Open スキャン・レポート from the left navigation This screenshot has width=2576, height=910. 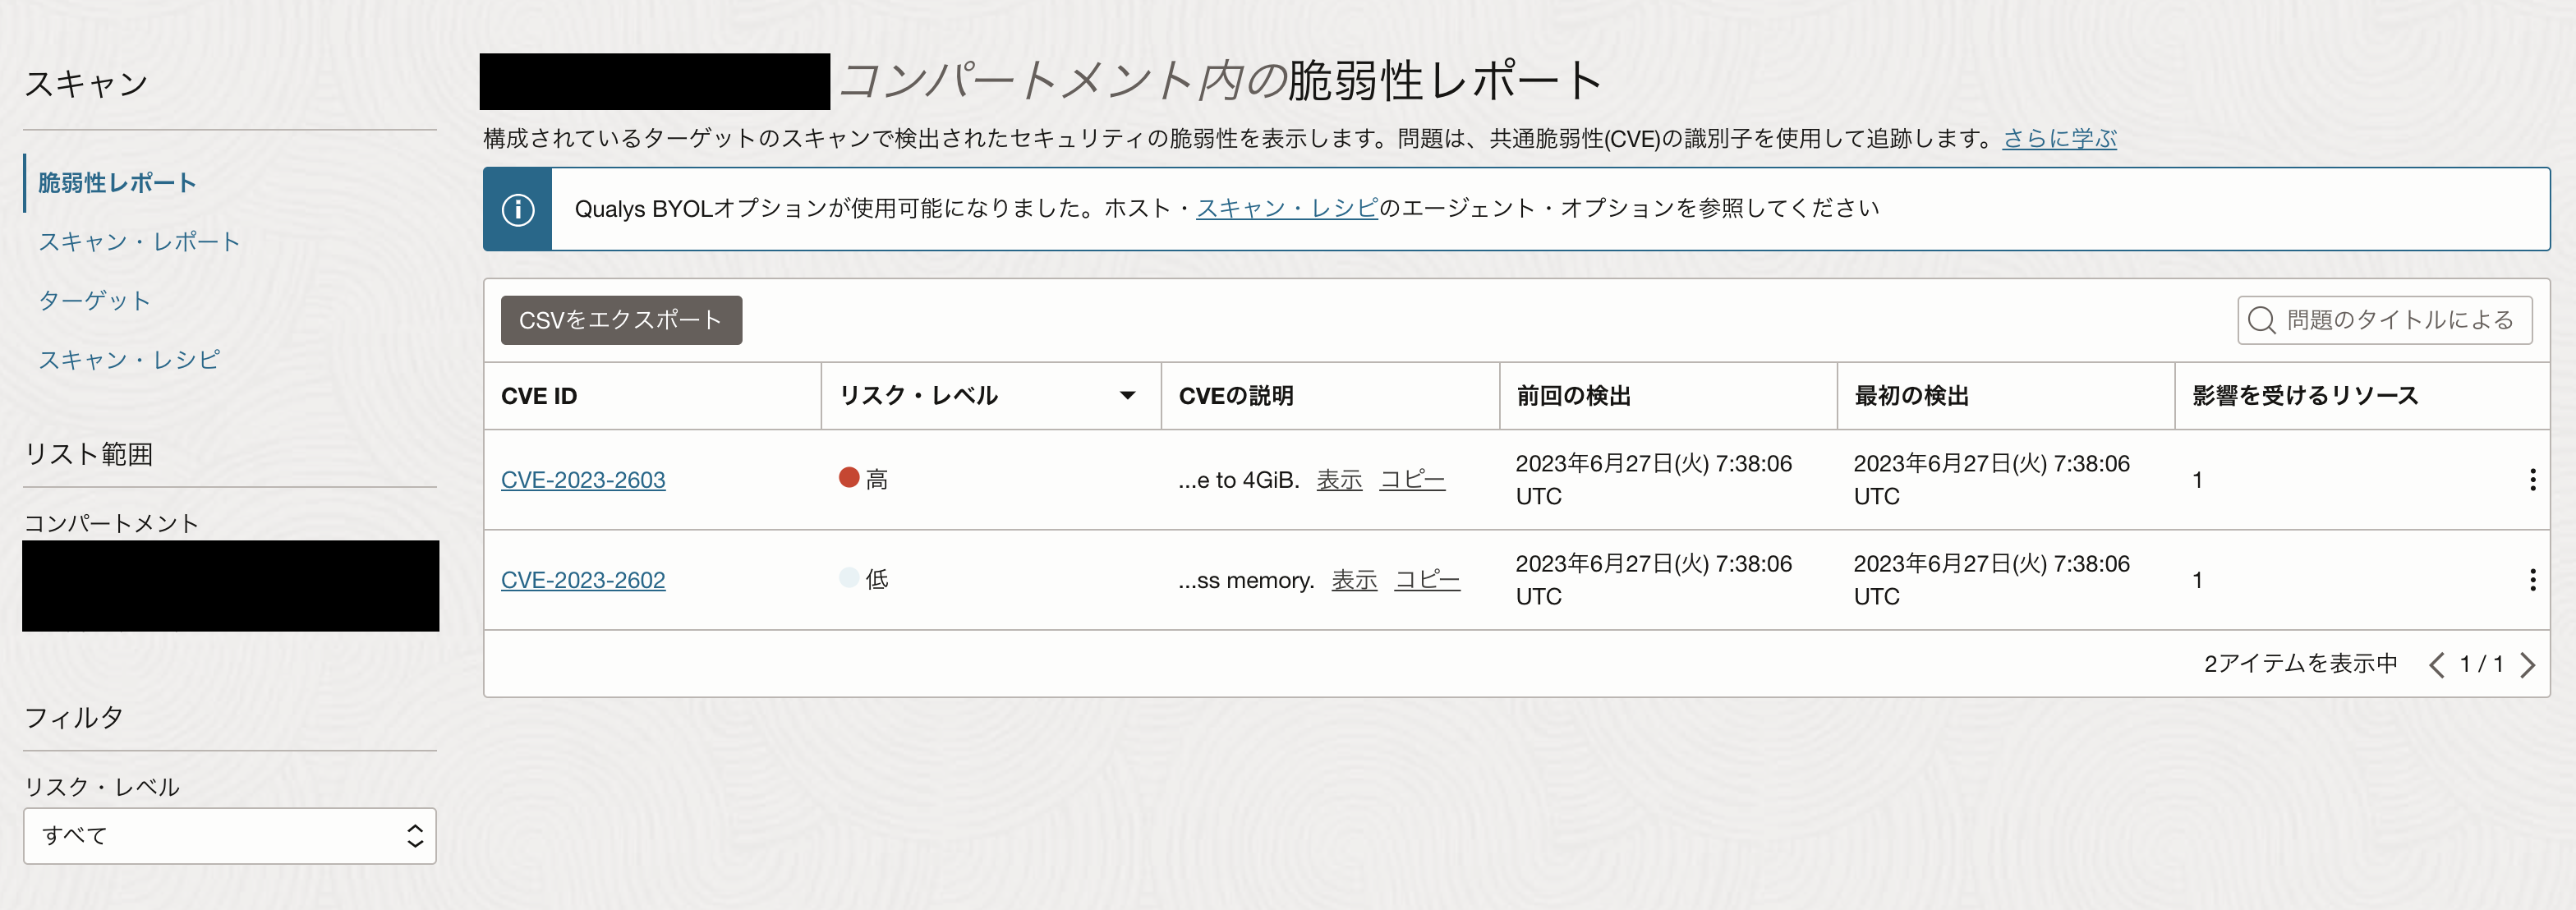tap(139, 241)
